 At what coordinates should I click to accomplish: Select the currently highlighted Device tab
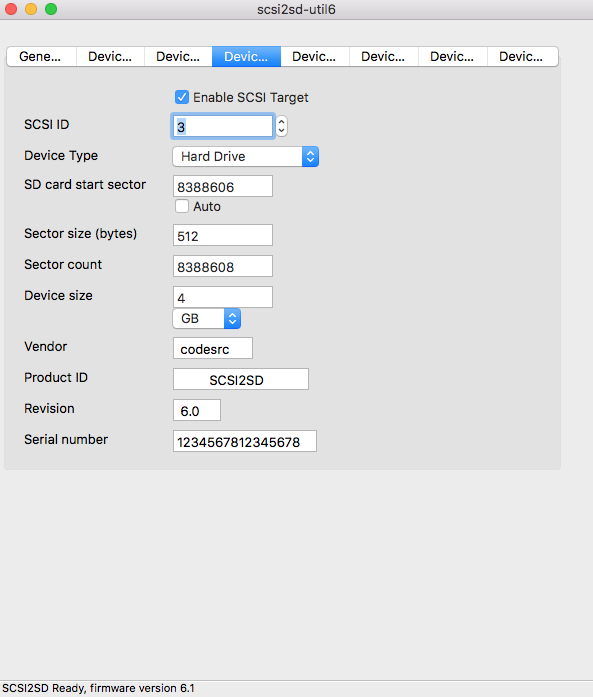[246, 56]
